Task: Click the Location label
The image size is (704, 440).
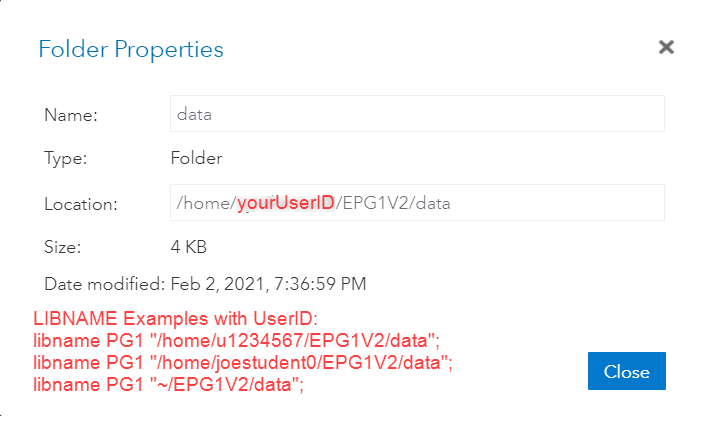Action: tap(81, 204)
